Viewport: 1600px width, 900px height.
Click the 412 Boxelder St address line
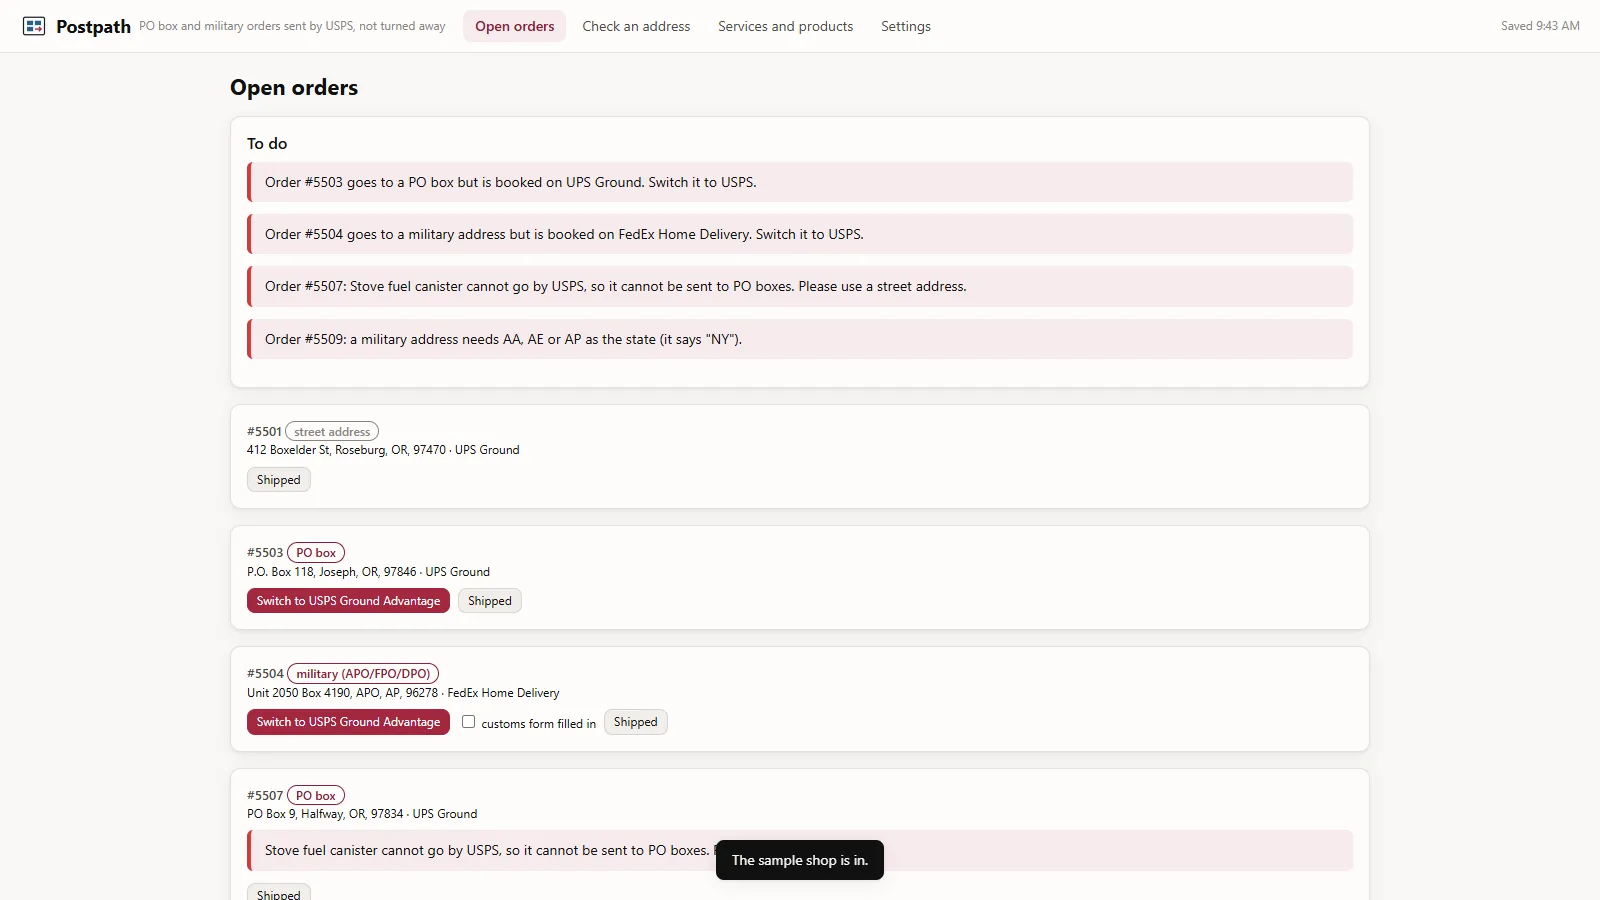pyautogui.click(x=383, y=450)
